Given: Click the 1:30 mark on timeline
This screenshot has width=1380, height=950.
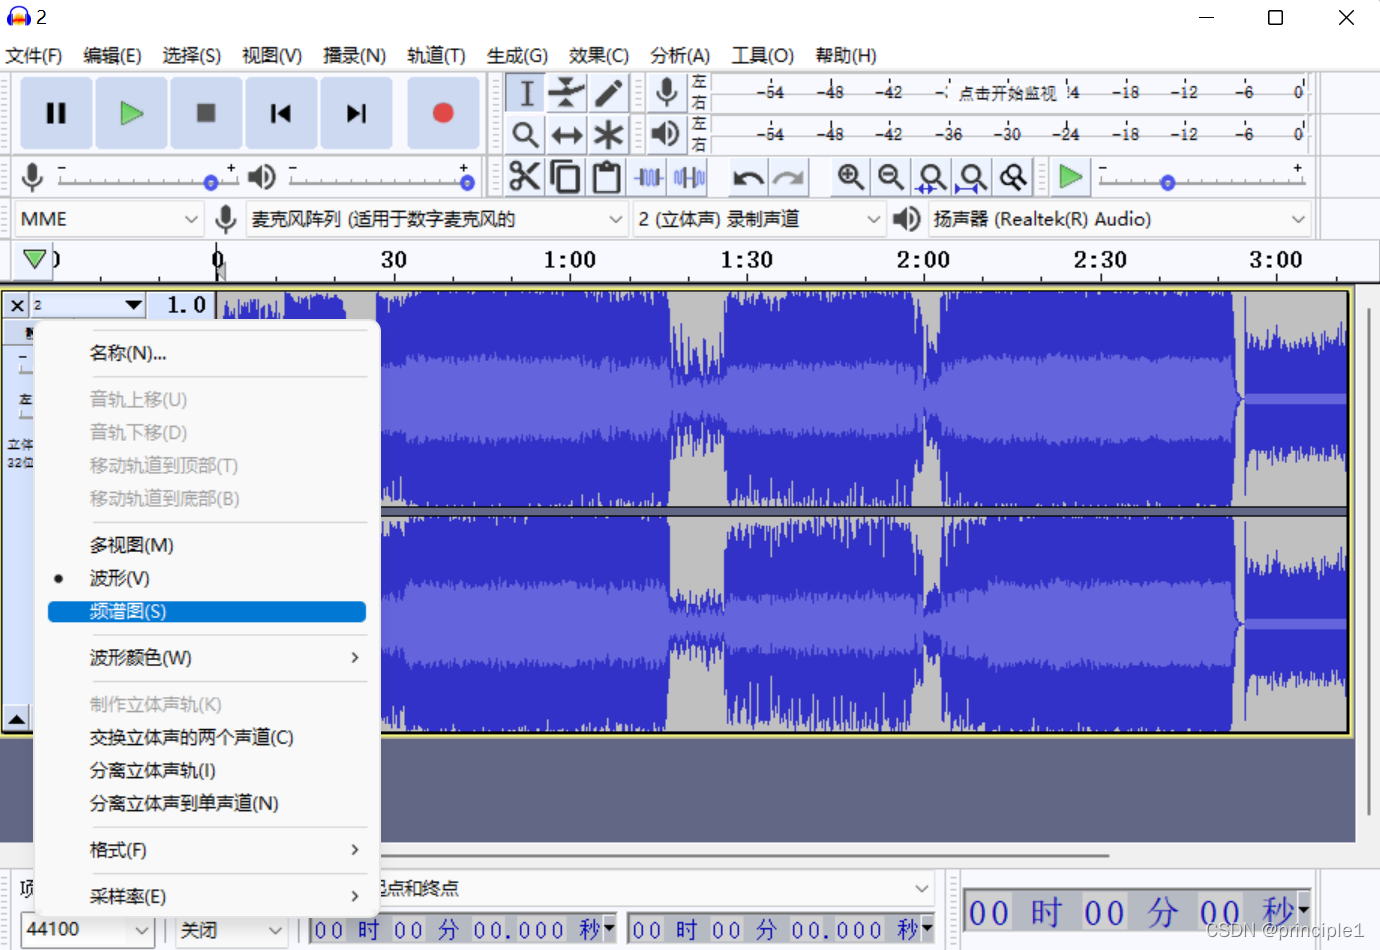Looking at the screenshot, I should 746,260.
